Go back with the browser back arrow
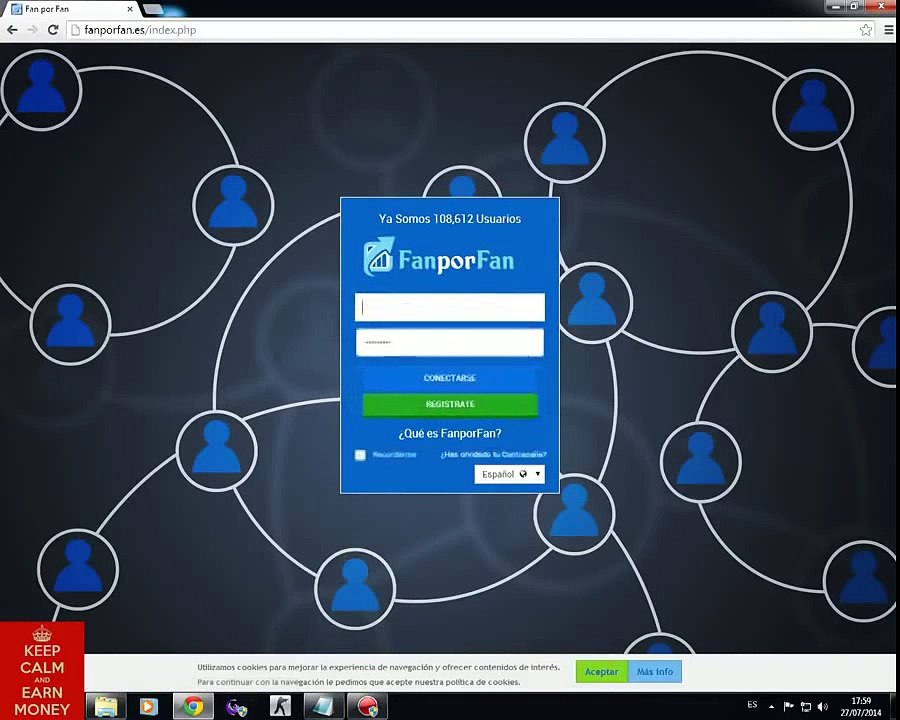The height and width of the screenshot is (720, 900). [x=12, y=30]
